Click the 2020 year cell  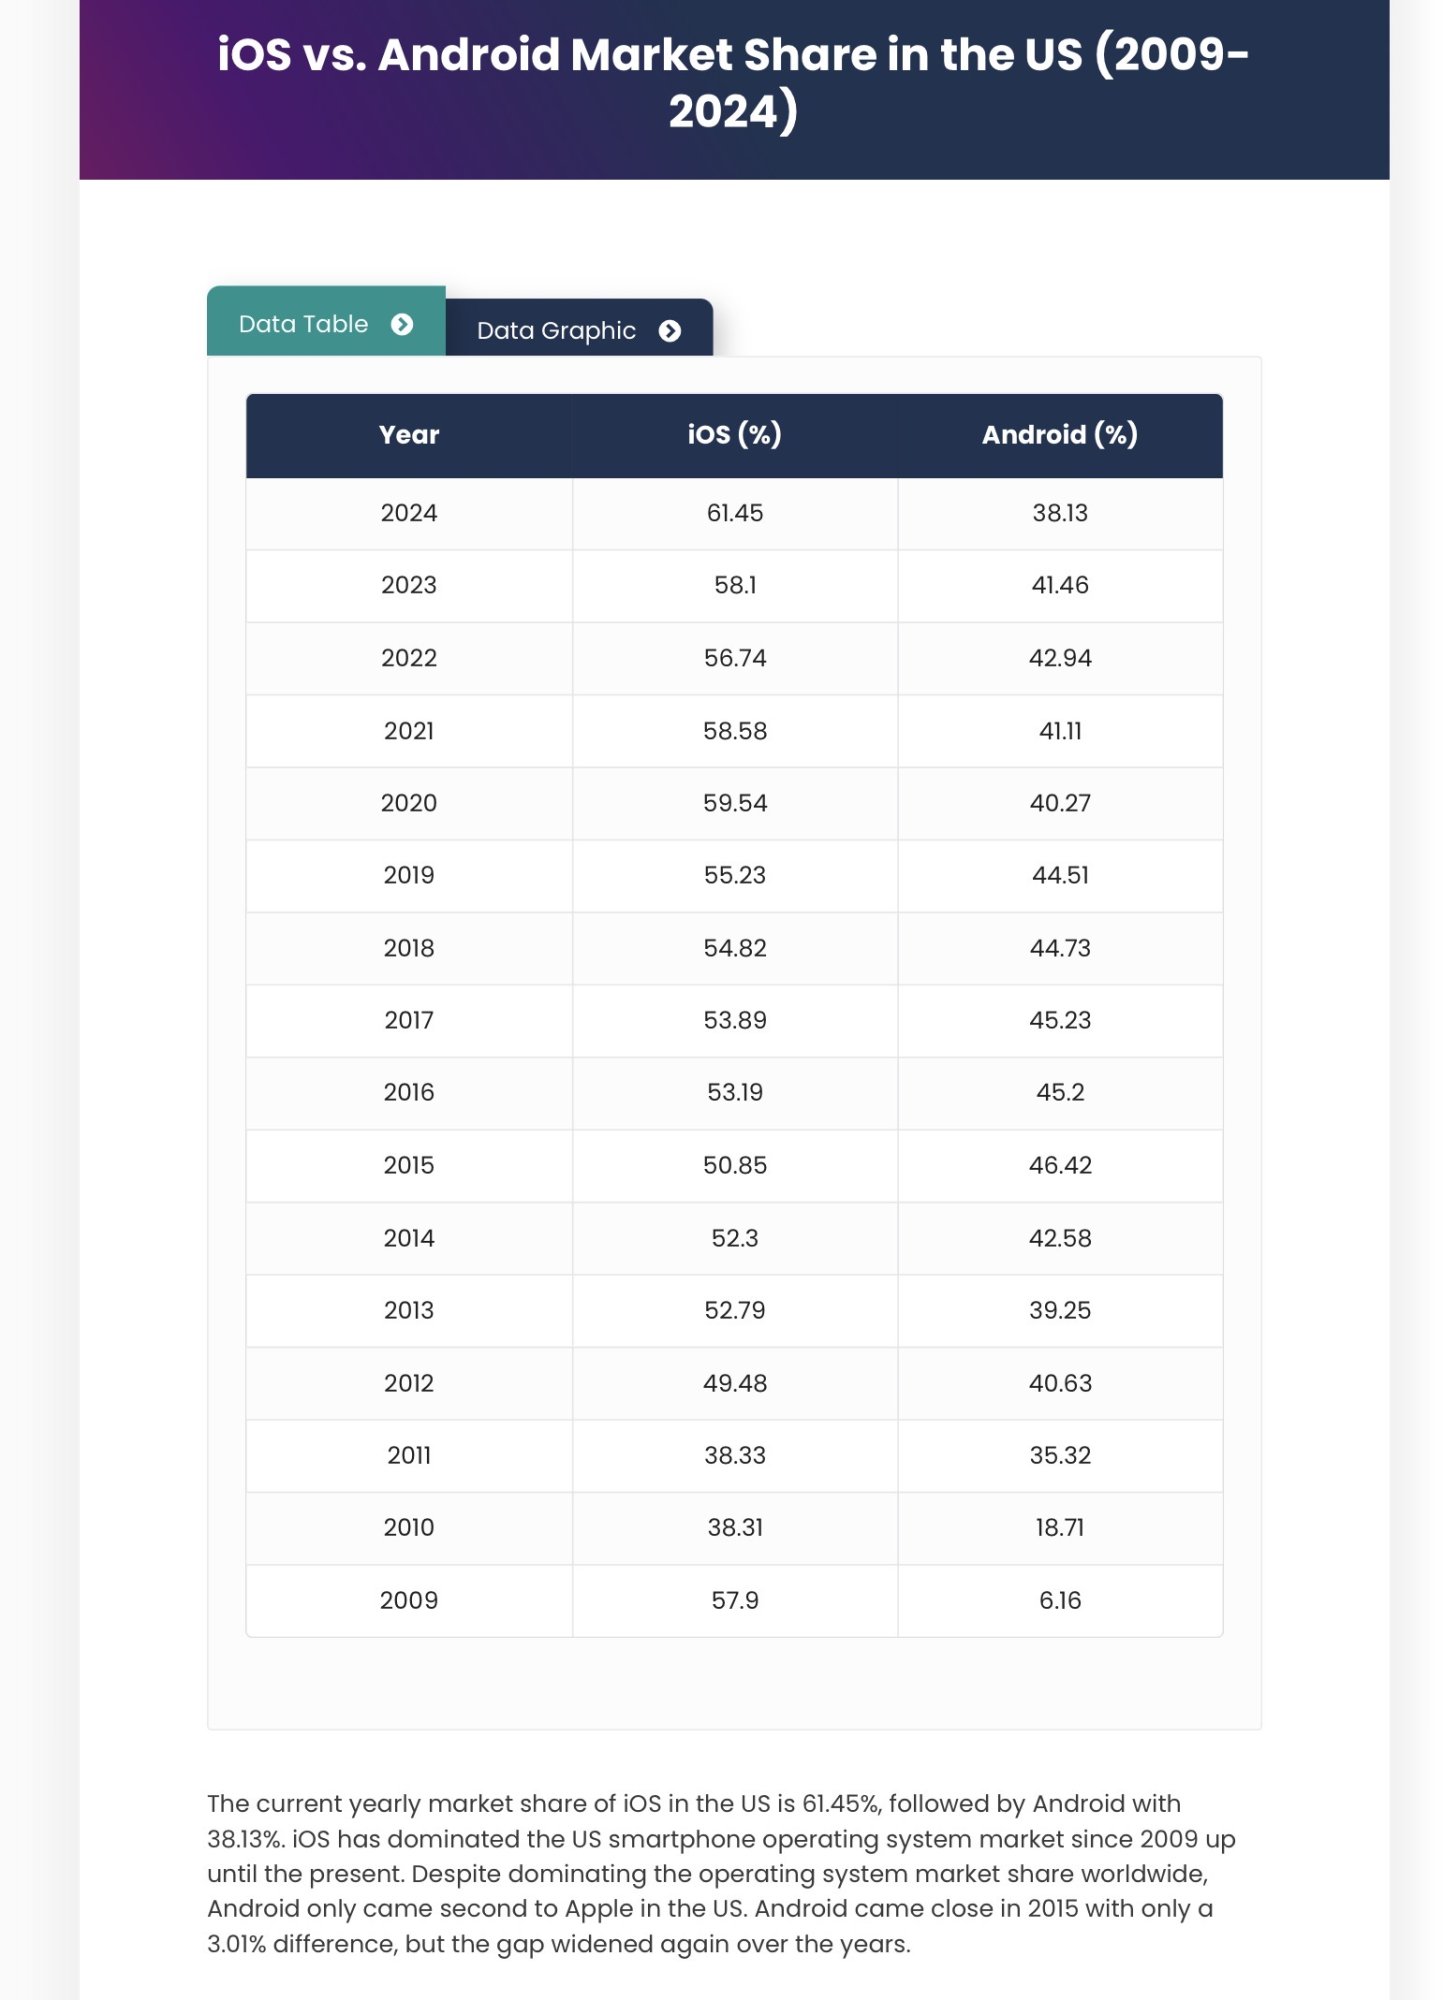pos(409,803)
